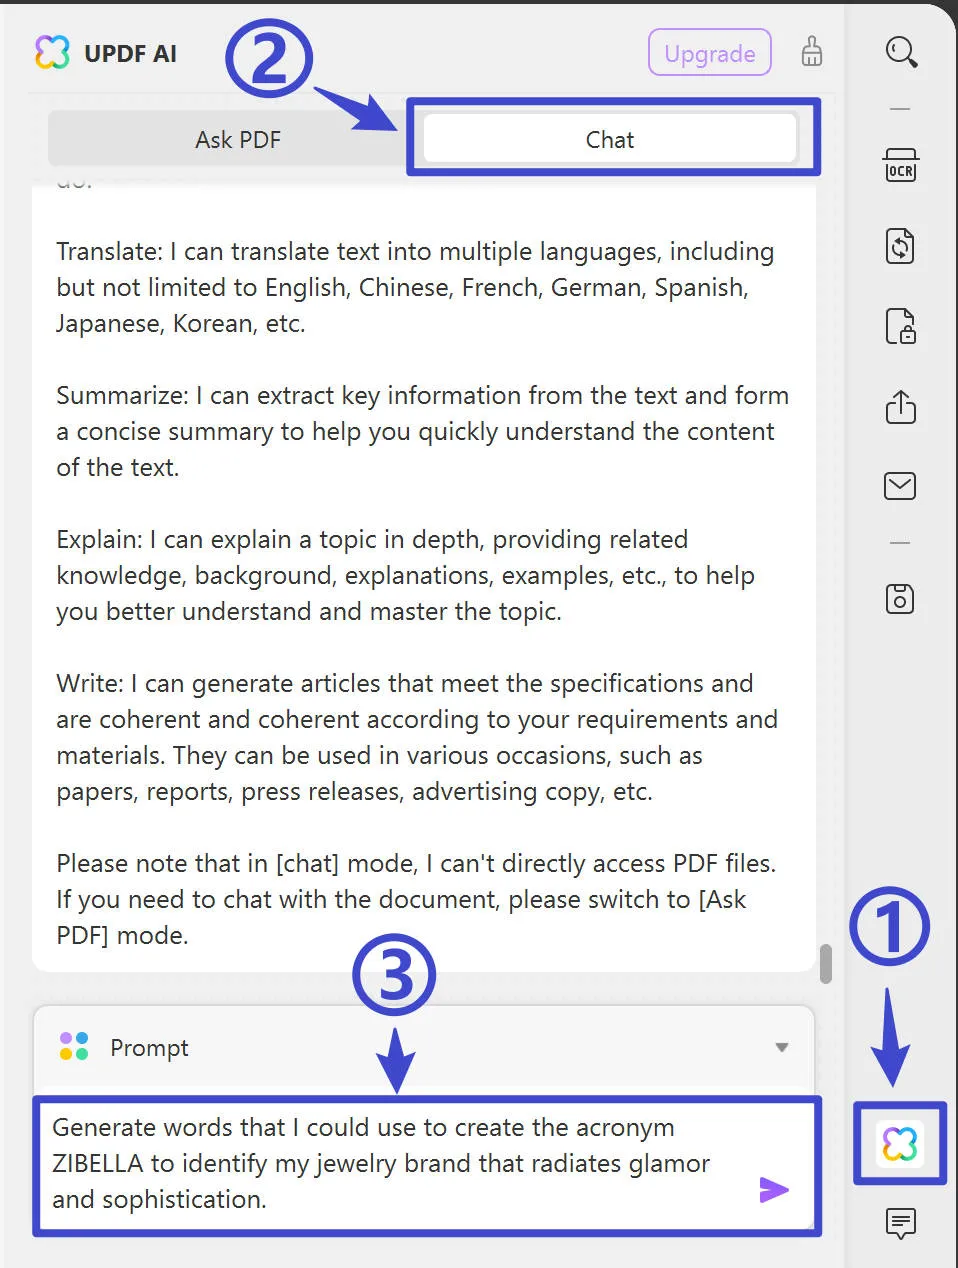This screenshot has width=958, height=1268.
Task: Launch the OCR recognition tool
Action: pos(899,165)
